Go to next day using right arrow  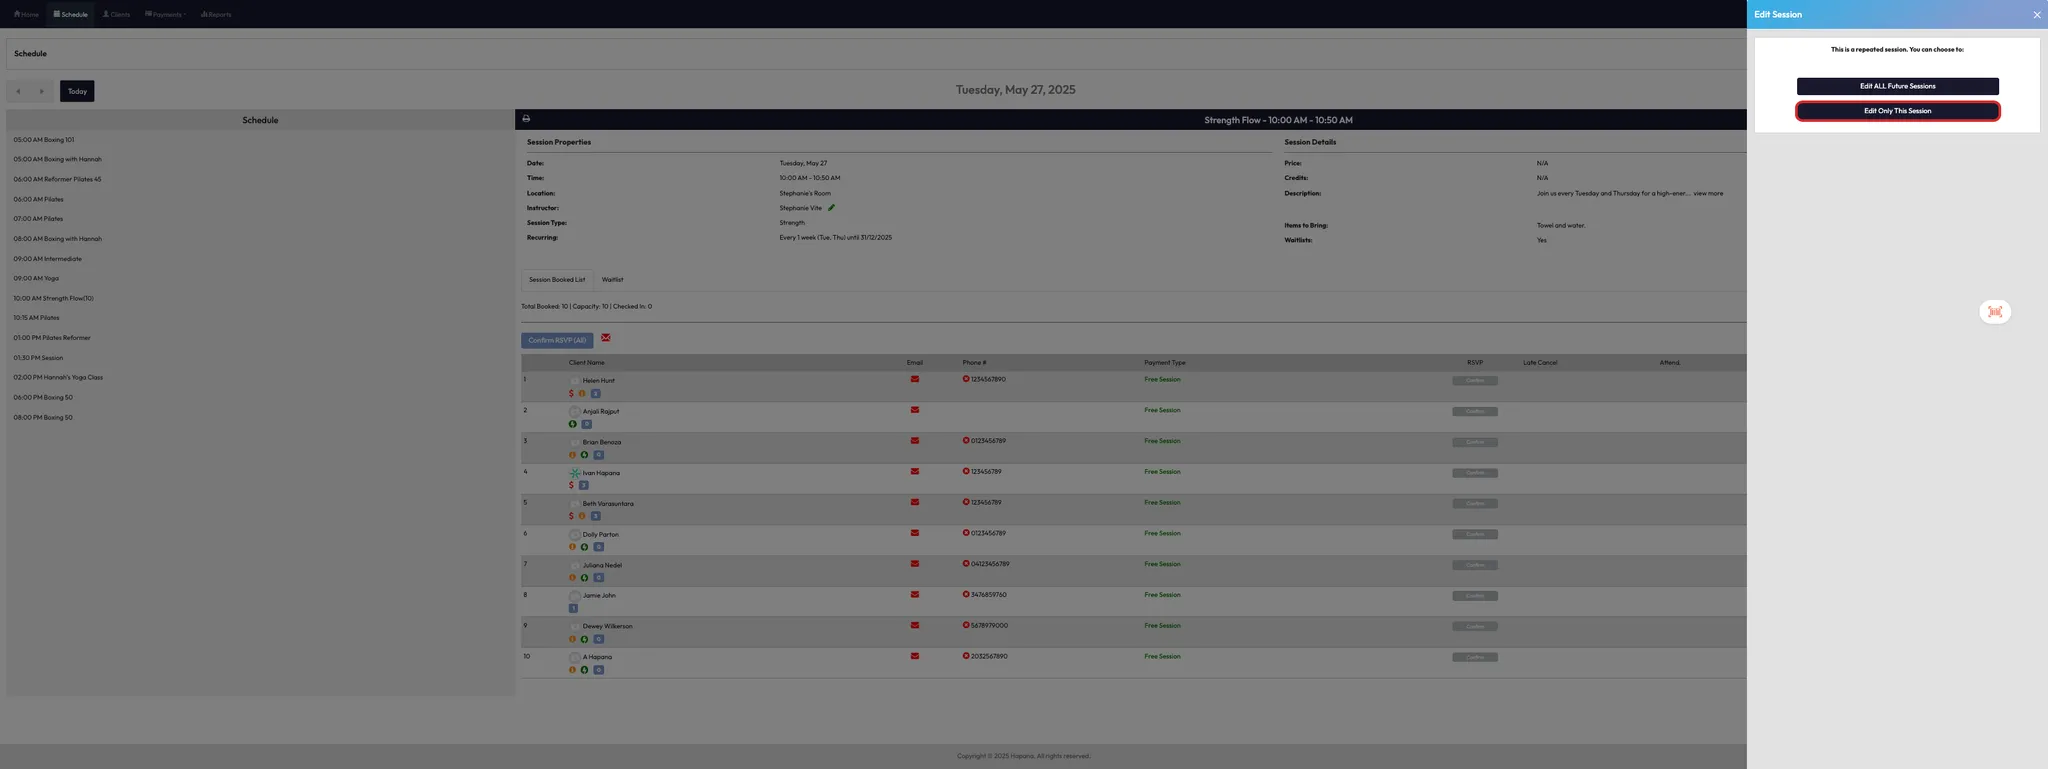42,92
